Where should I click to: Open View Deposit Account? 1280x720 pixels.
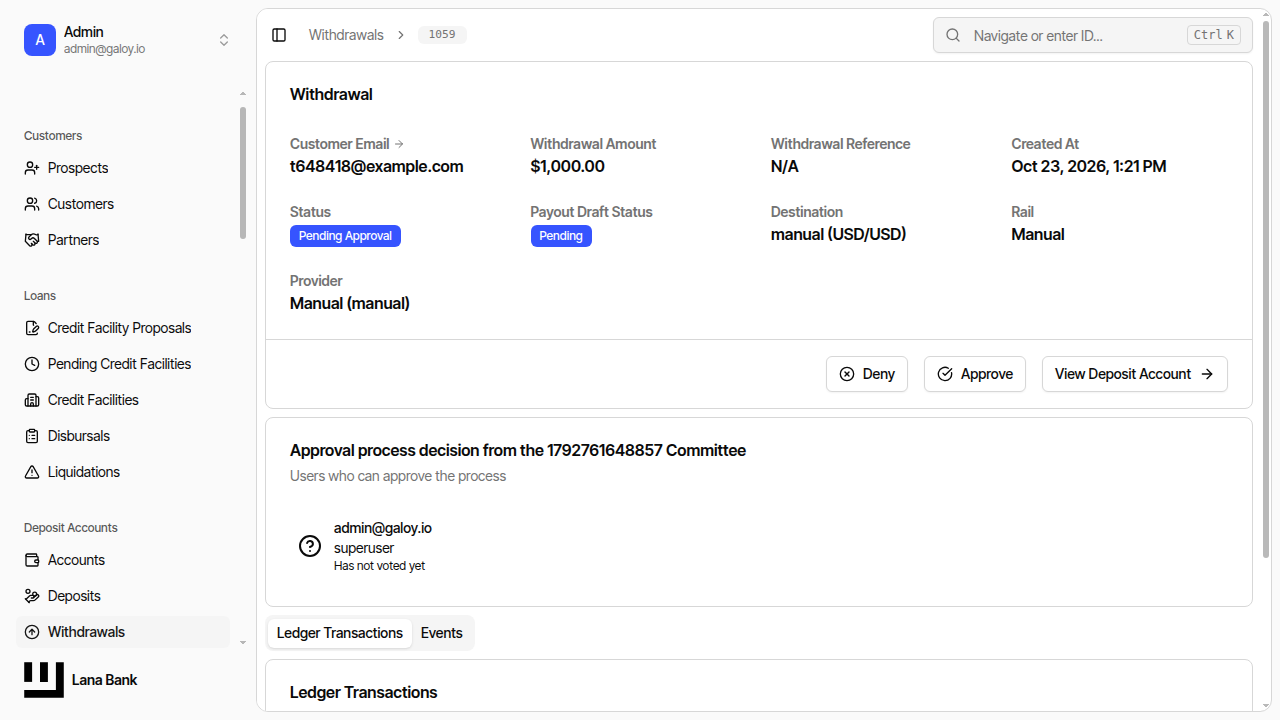(x=1135, y=374)
